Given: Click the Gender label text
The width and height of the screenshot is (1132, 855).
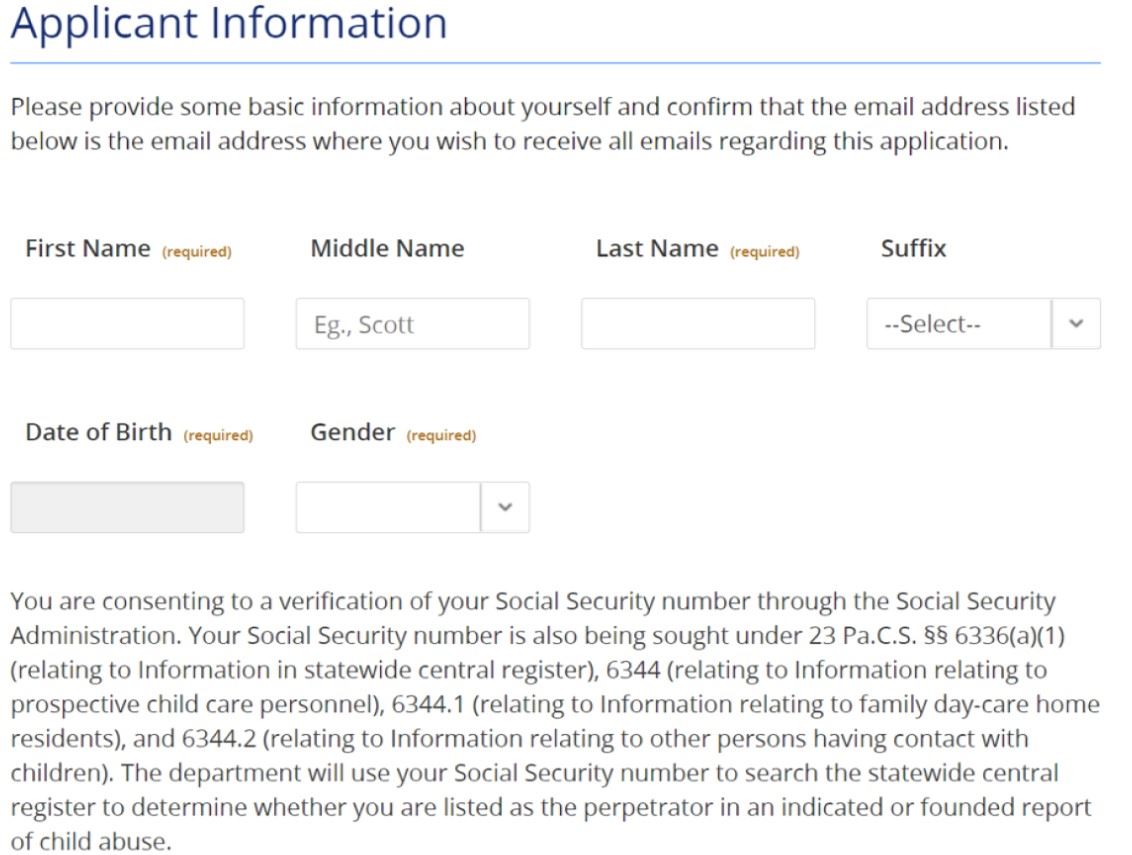Looking at the screenshot, I should click(353, 433).
